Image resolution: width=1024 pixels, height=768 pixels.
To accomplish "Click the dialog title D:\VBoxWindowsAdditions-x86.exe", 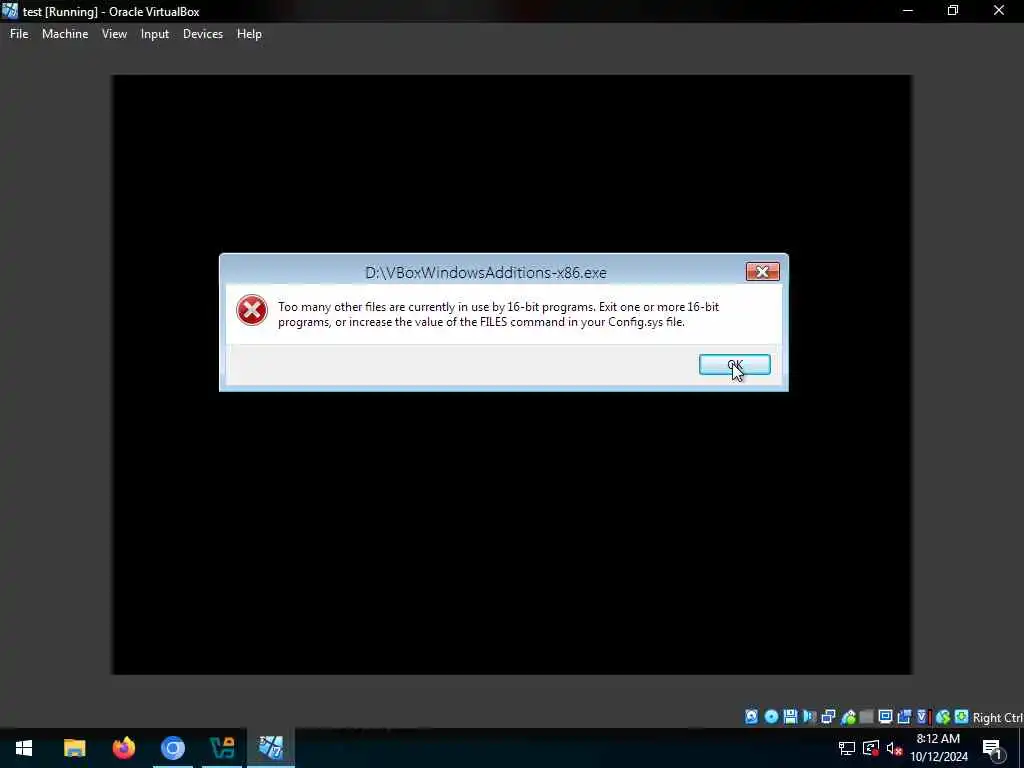I will pos(486,272).
